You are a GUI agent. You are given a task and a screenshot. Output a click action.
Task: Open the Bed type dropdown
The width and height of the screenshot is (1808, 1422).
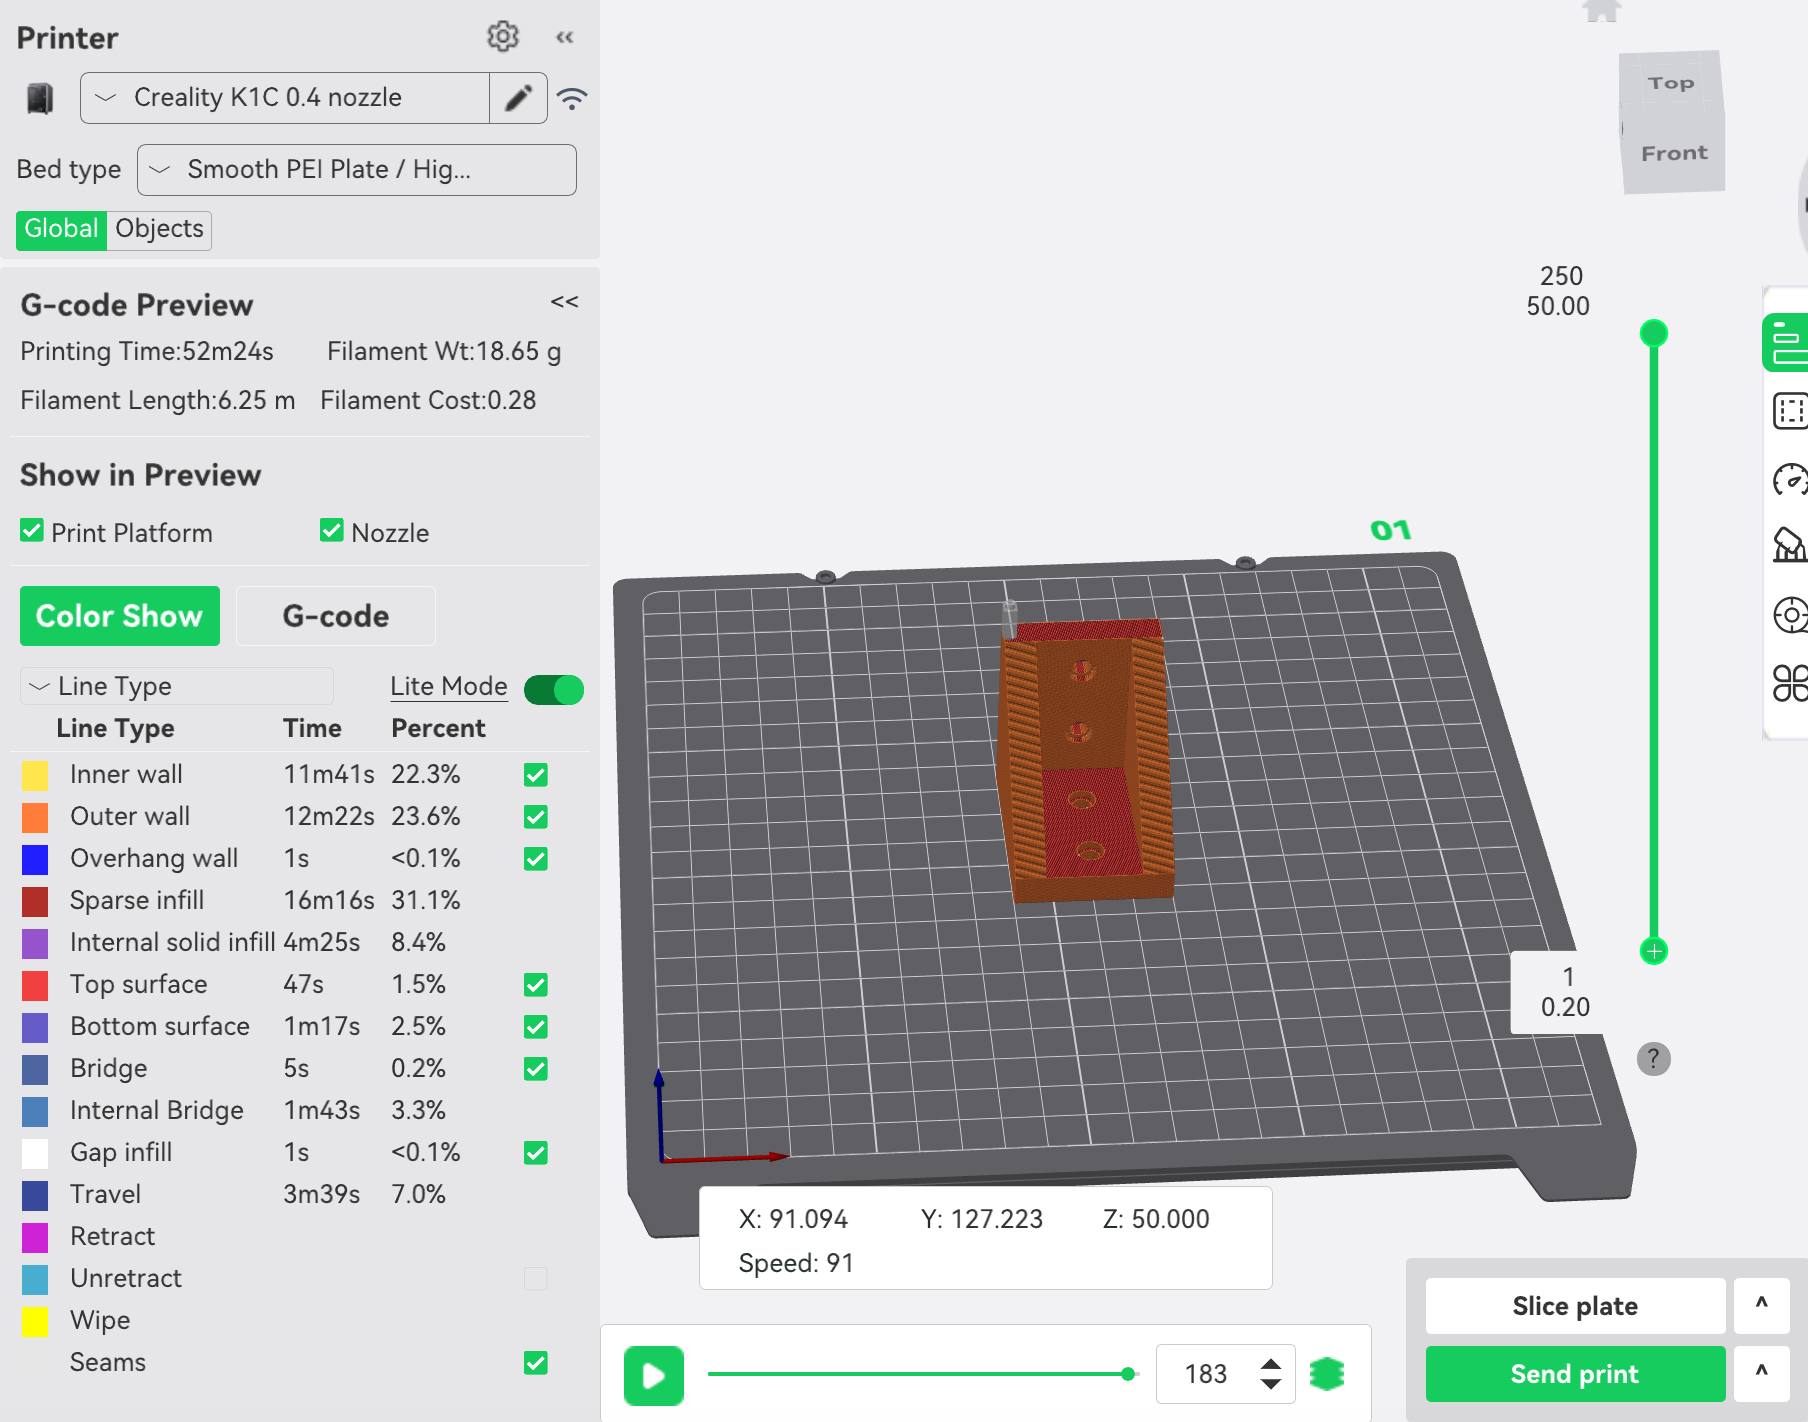356,170
